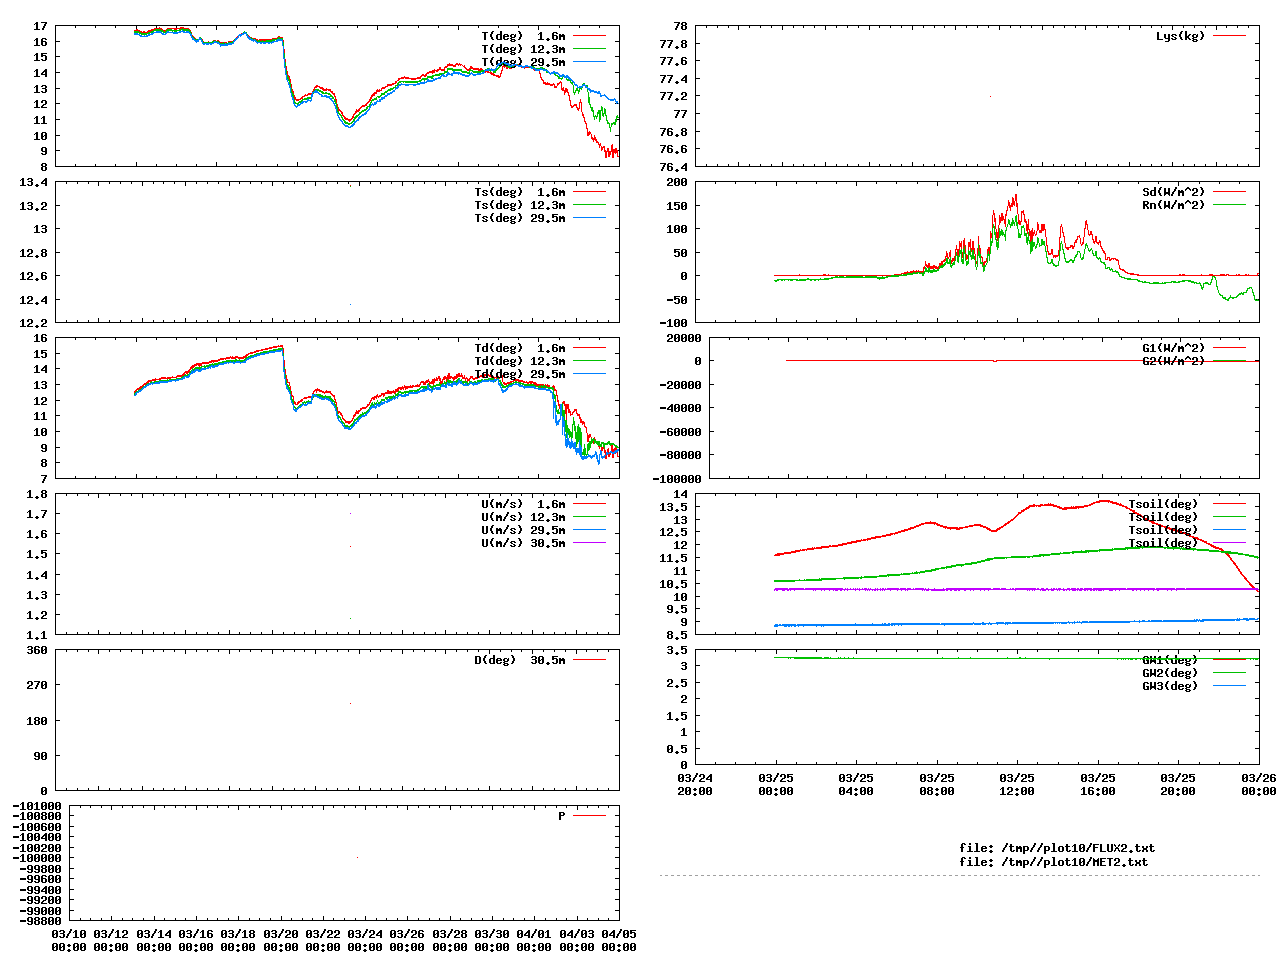Image resolution: width=1280 pixels, height=960 pixels.
Task: Select the 'T(deg) 12.3m' legend entry
Action: click(523, 49)
